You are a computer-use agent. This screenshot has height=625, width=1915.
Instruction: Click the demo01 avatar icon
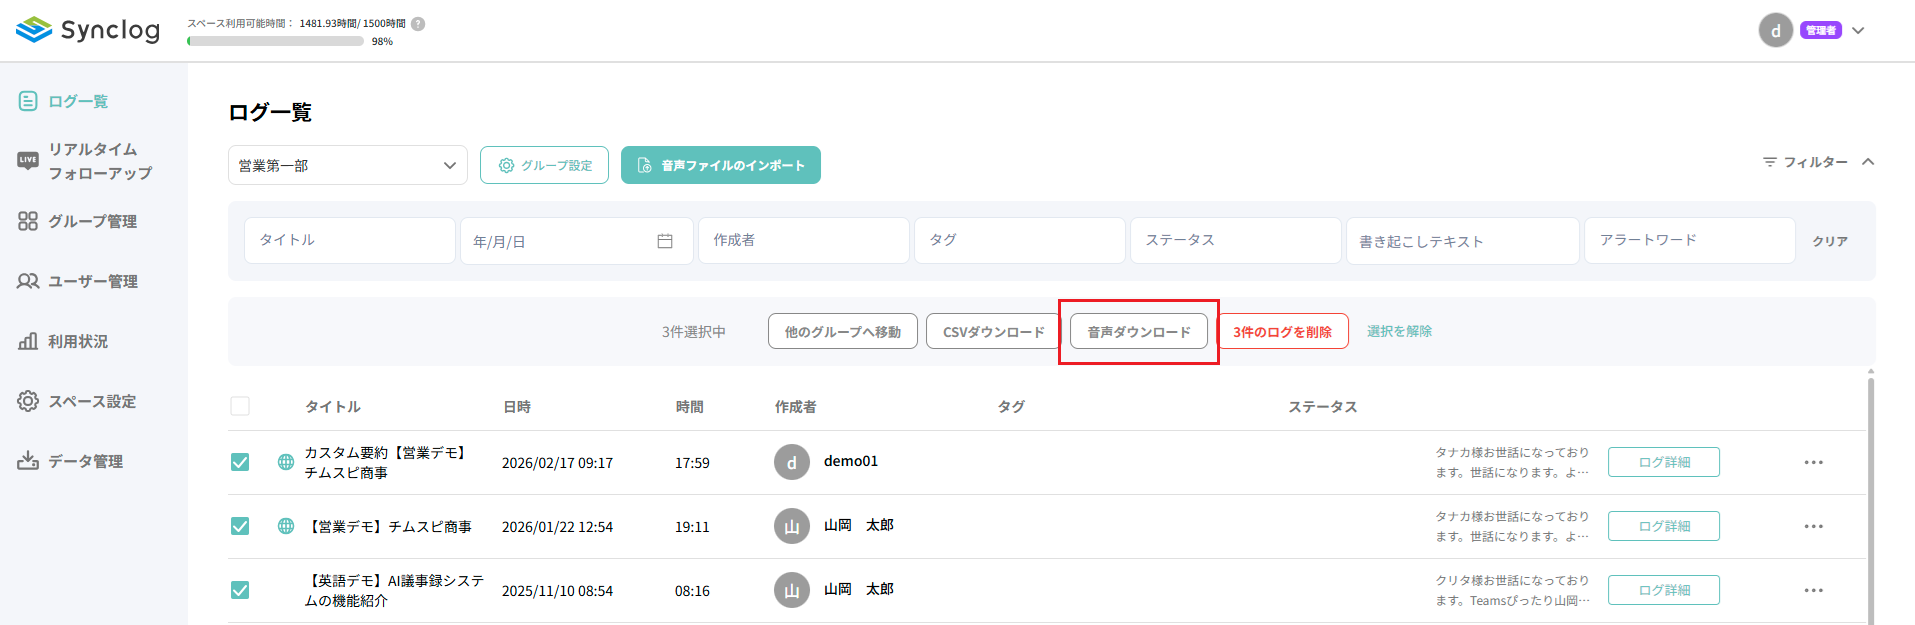point(792,462)
